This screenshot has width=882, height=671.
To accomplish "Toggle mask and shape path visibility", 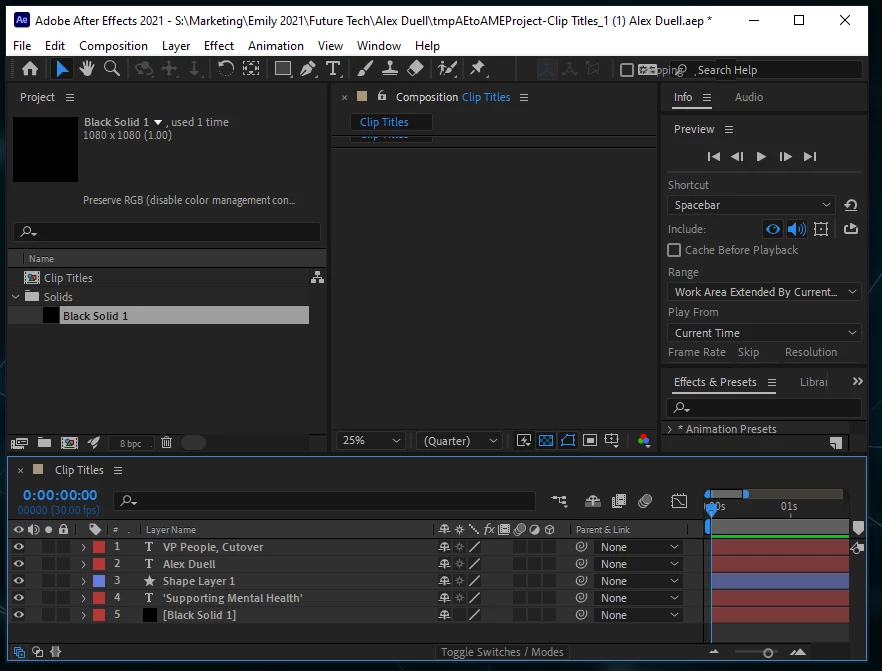I will point(568,440).
